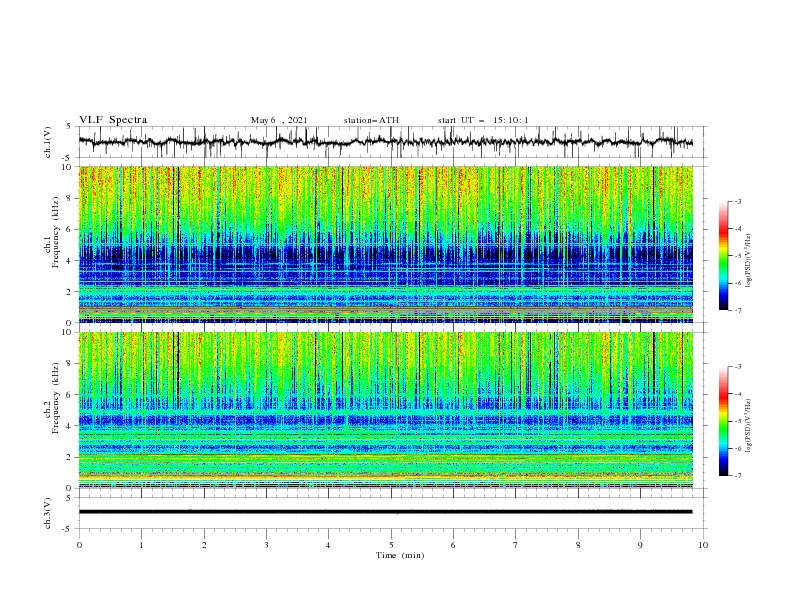Viewport: 792px width, 612px height.
Task: Click the ch.1 "Frequency (kHz)" axis label
Action: [55, 232]
